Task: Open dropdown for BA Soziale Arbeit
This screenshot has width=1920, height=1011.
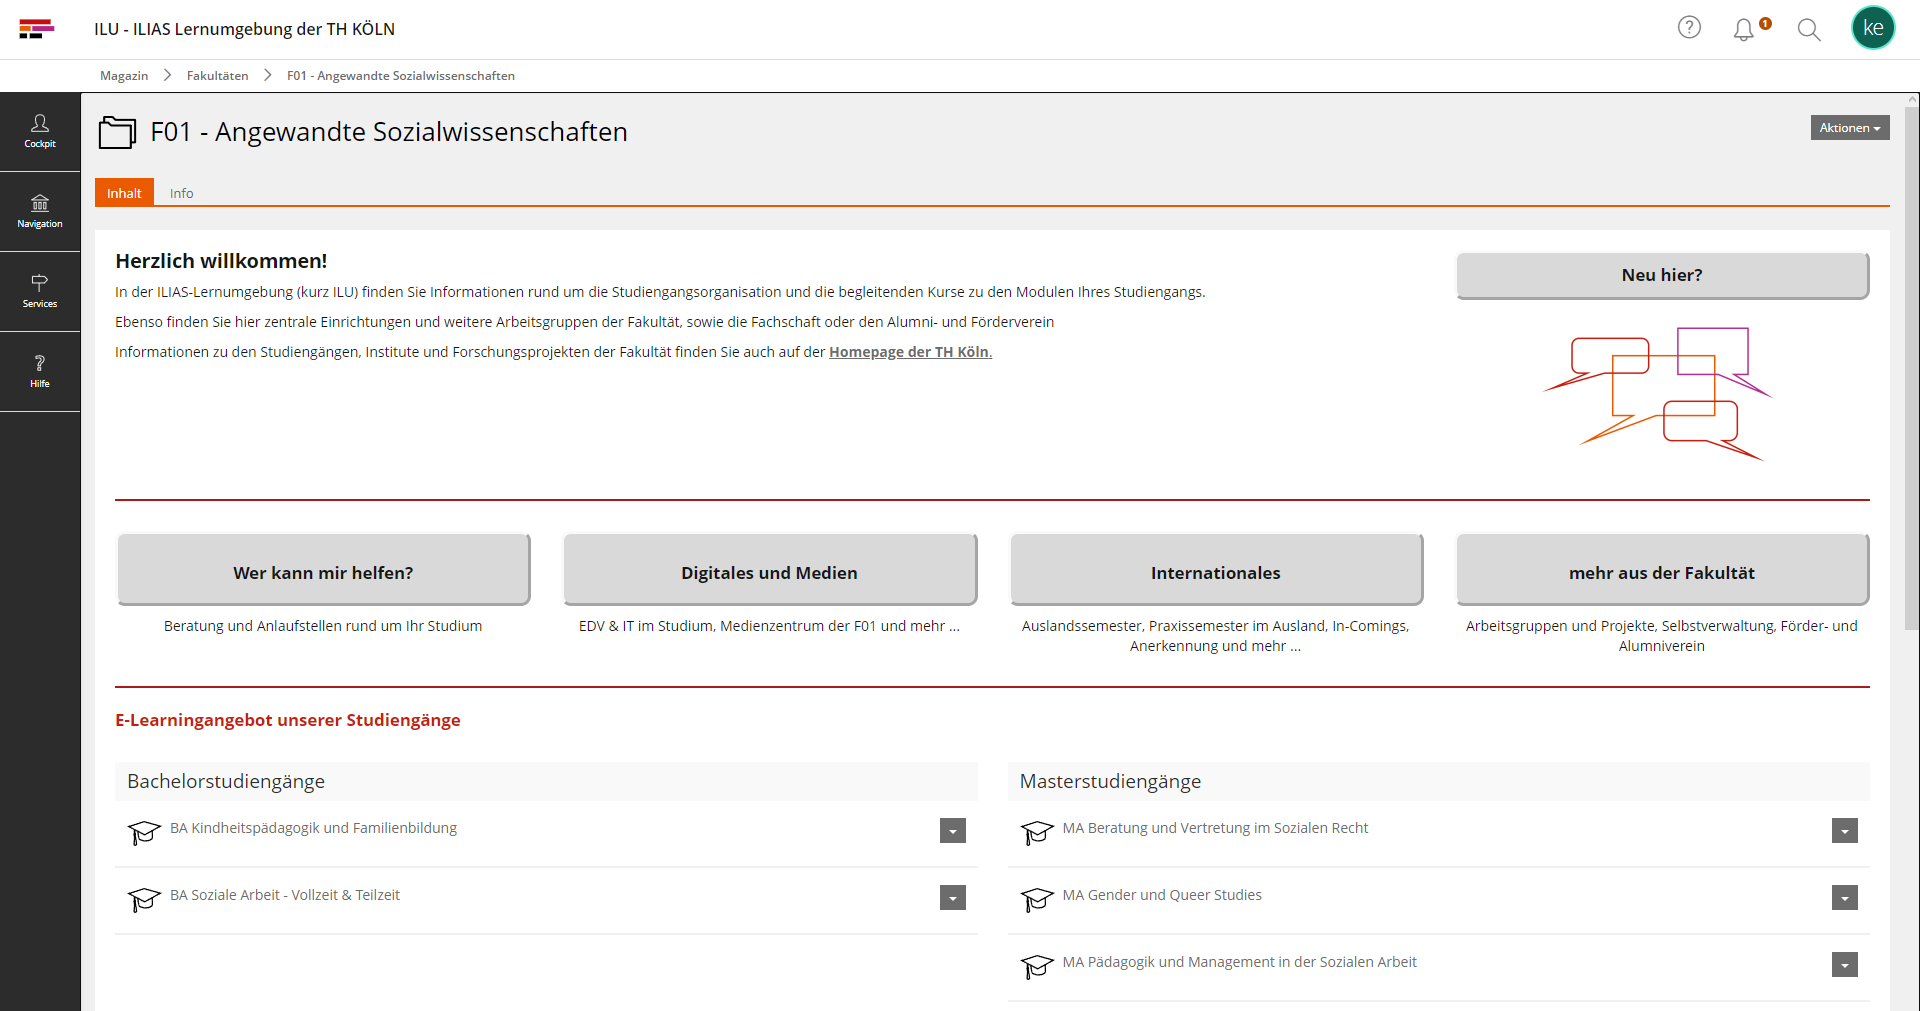Action: tap(952, 898)
